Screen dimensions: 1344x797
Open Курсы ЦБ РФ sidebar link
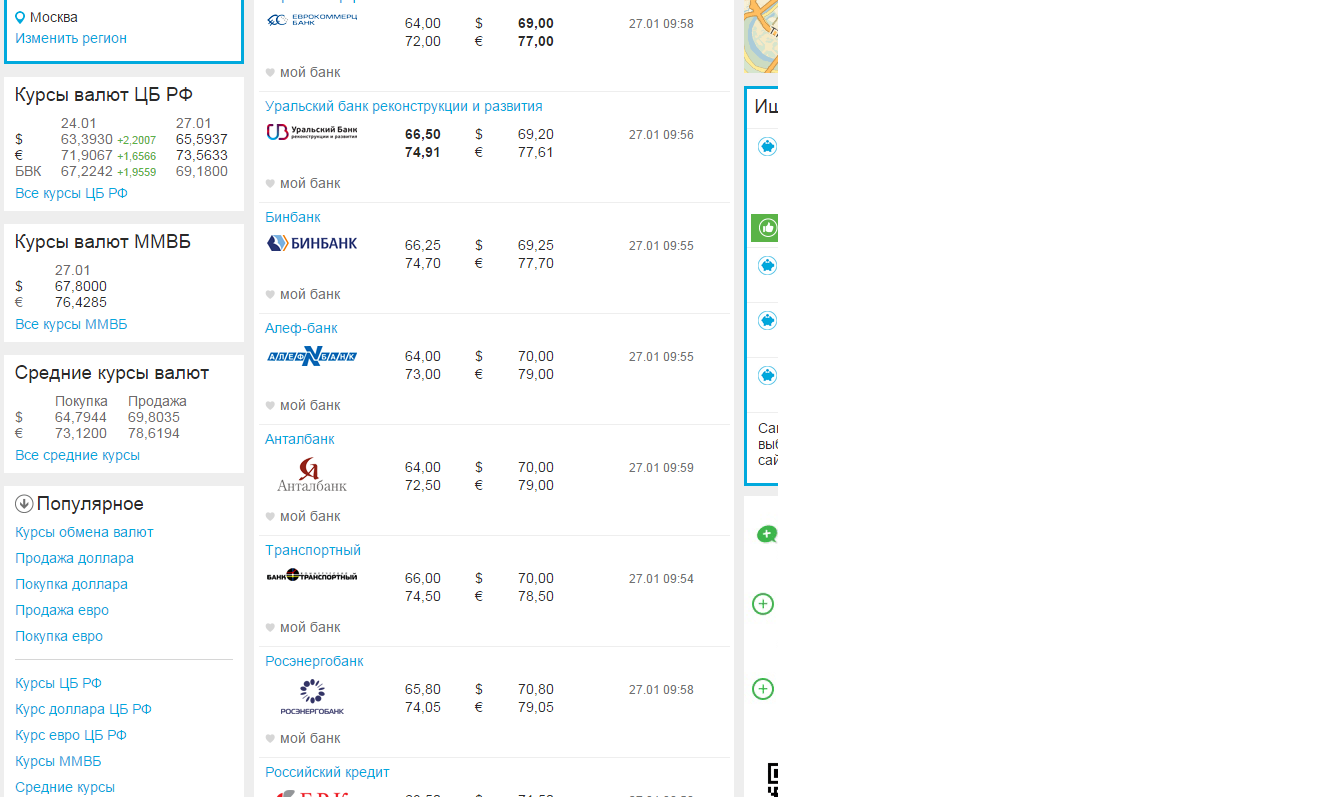tap(58, 683)
